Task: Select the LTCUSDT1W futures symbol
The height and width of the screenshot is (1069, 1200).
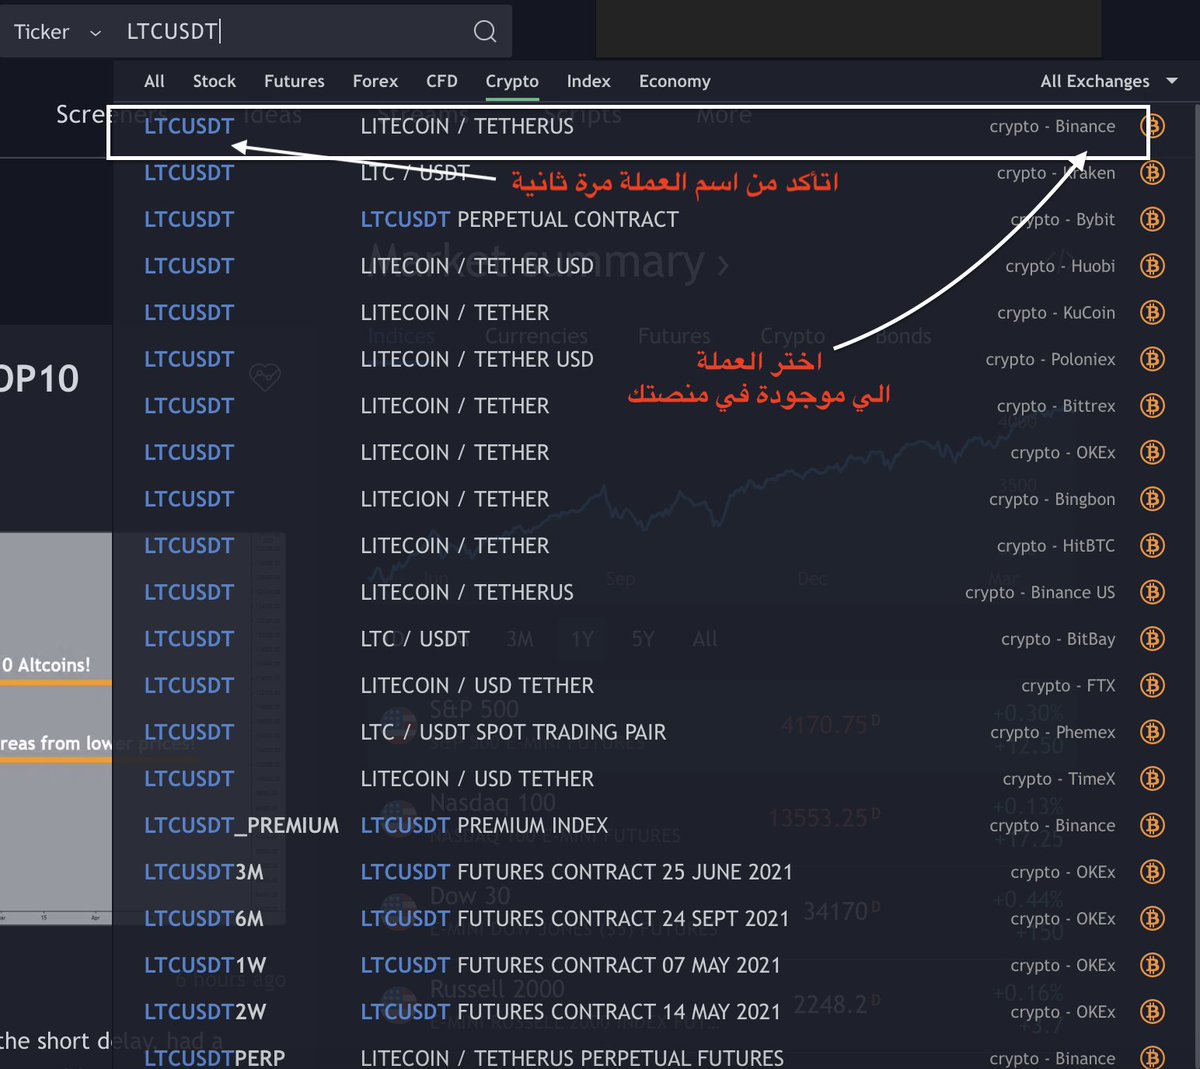Action: pyautogui.click(x=205, y=966)
